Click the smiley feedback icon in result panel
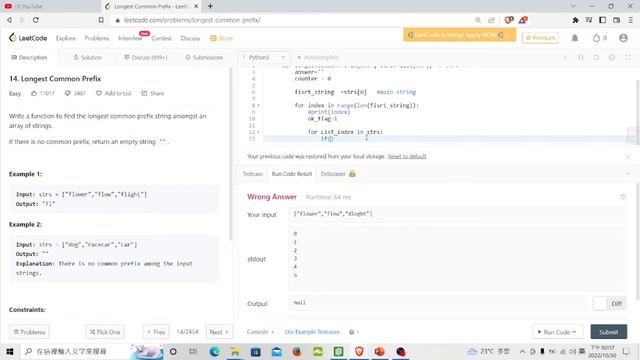The width and height of the screenshot is (640, 360). 623,197
